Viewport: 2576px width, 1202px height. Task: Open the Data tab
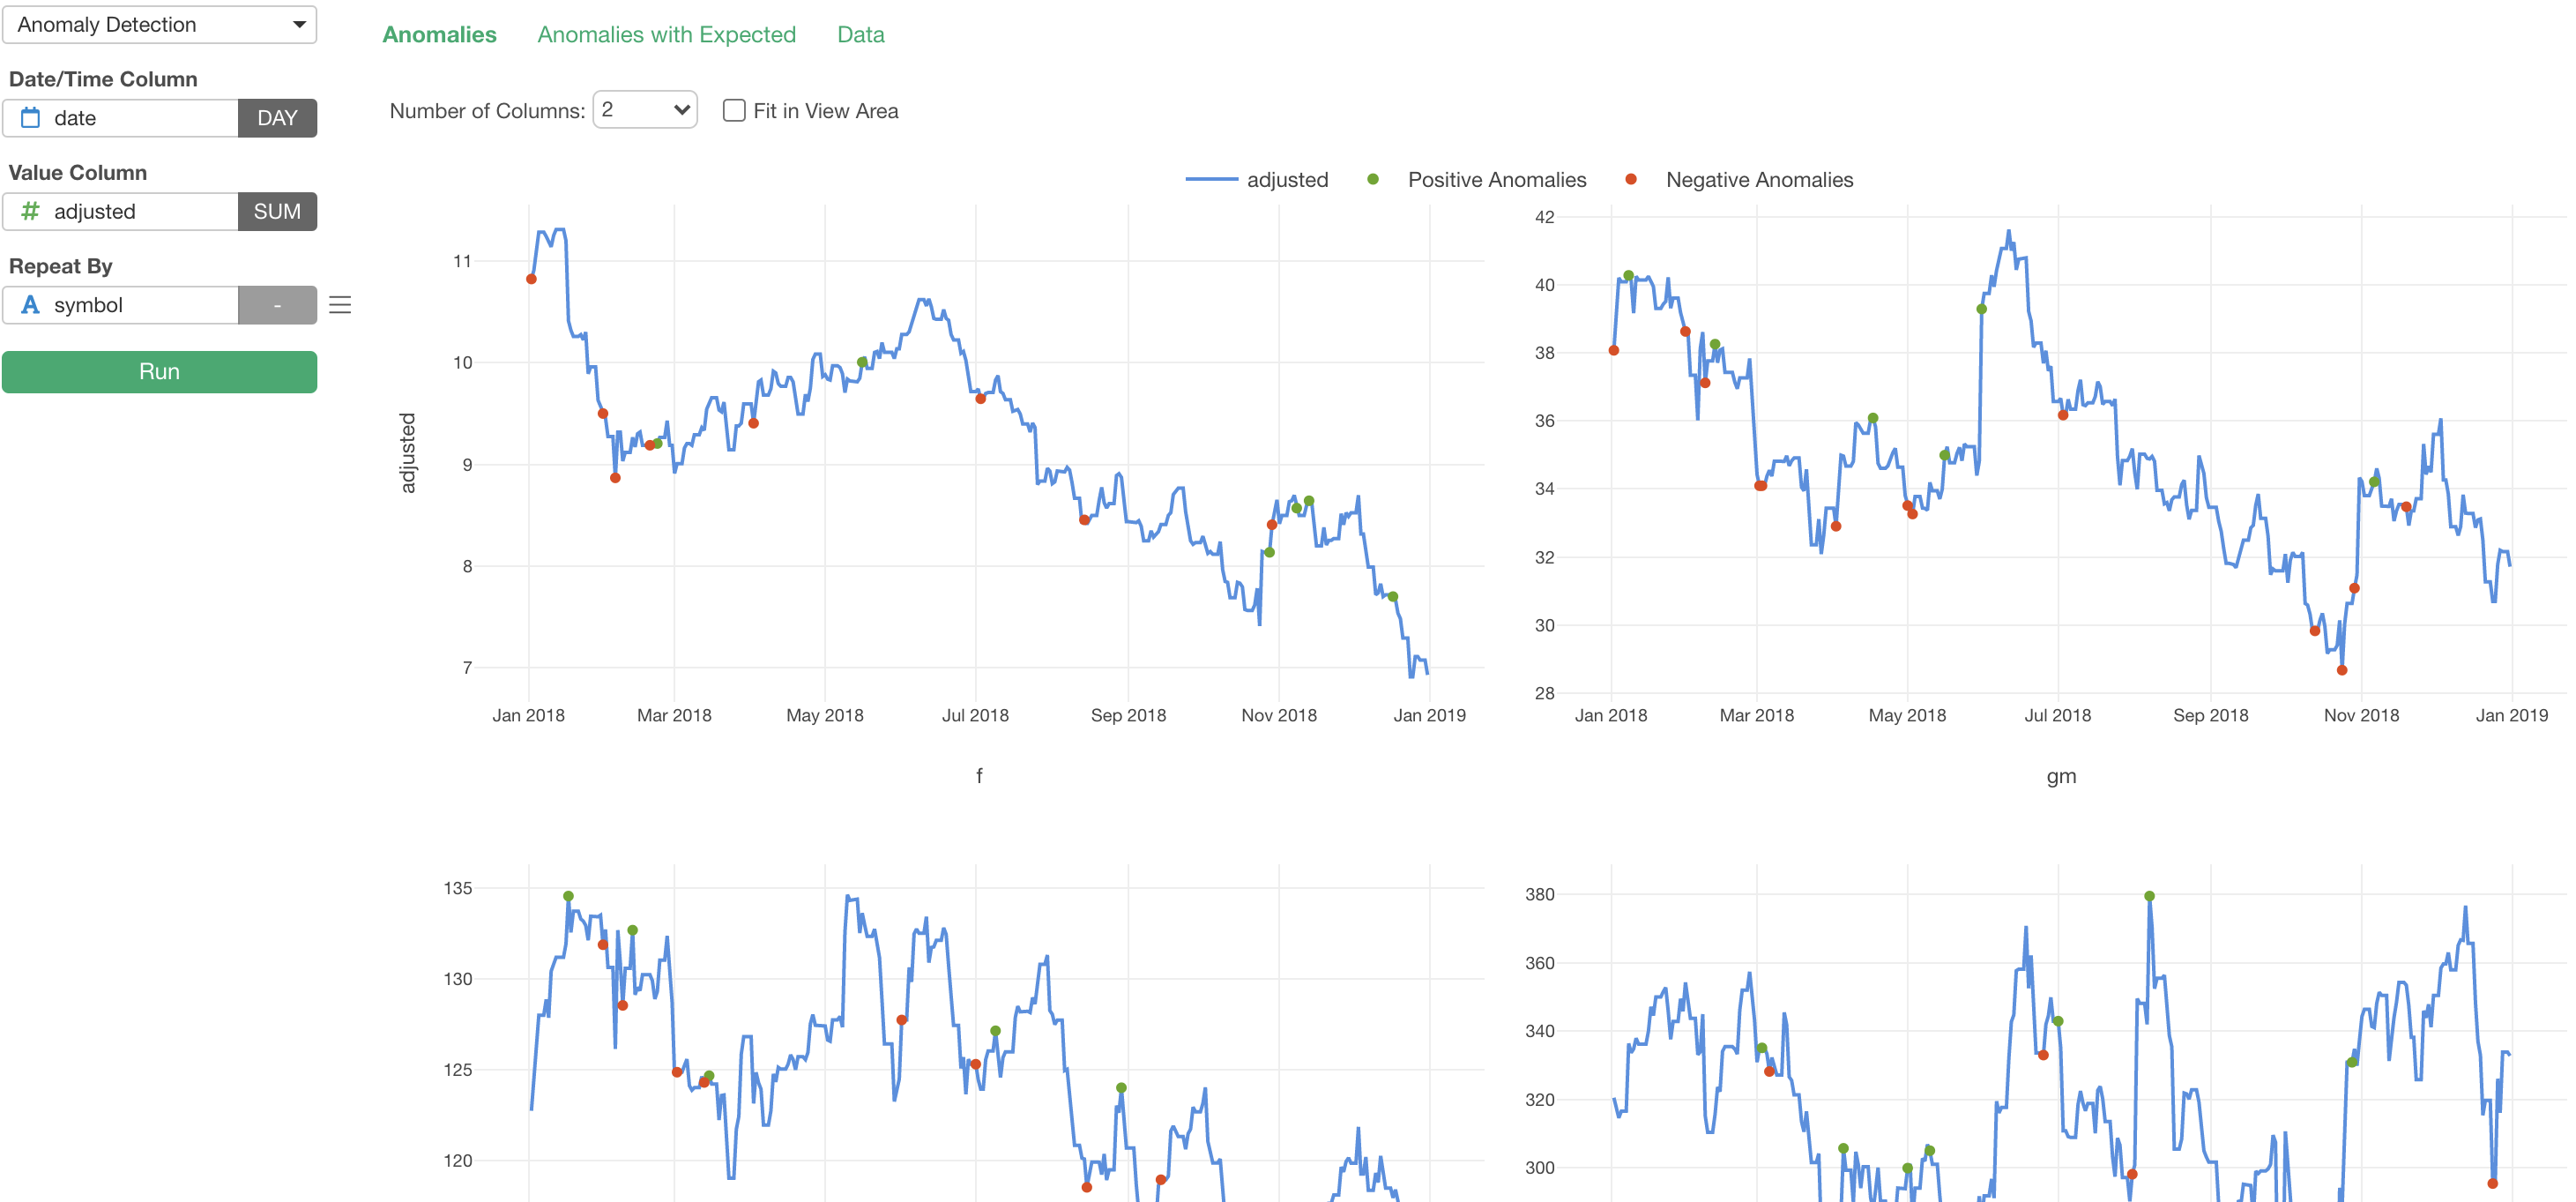[860, 35]
